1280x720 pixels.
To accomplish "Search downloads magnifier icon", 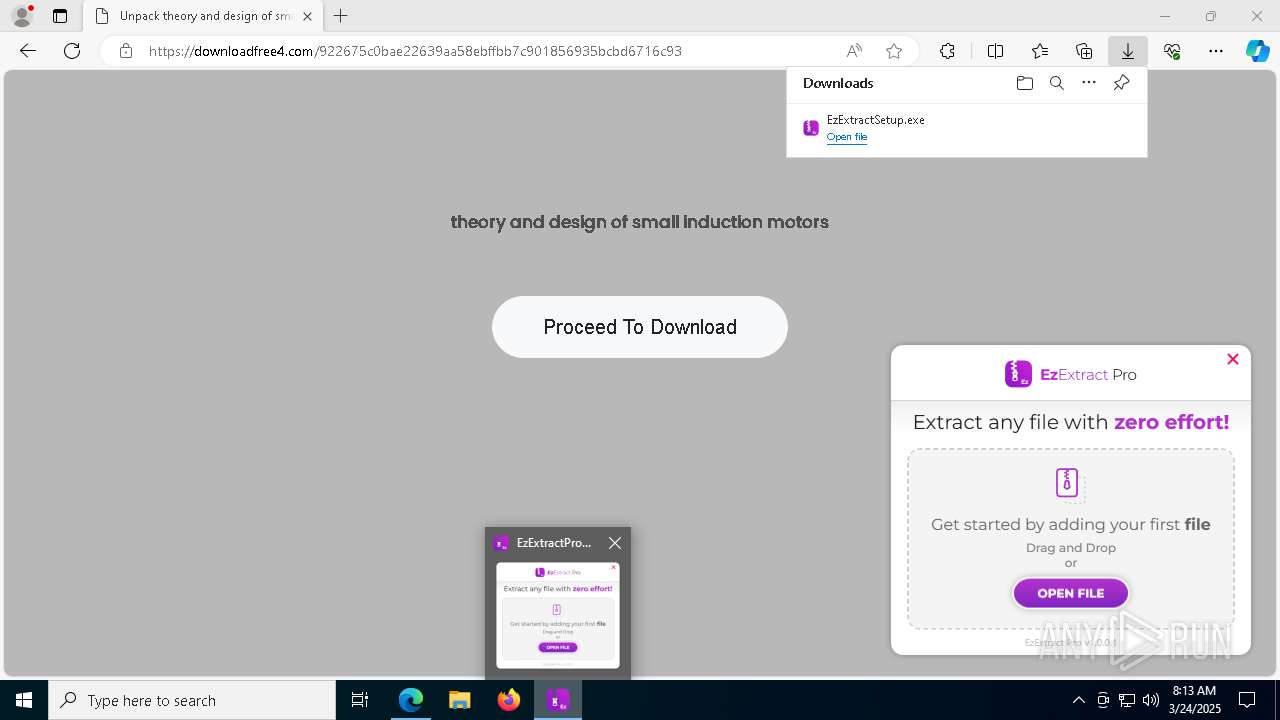I will coord(1056,83).
